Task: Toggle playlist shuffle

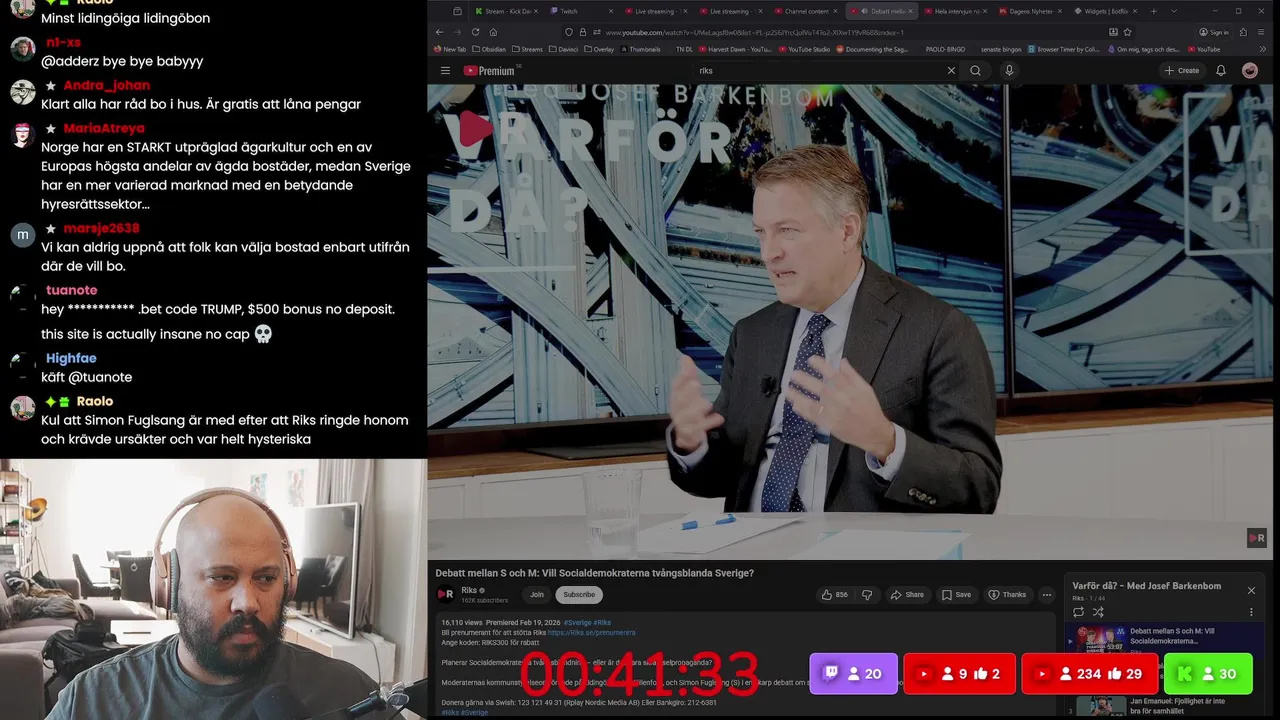Action: pos(1098,612)
